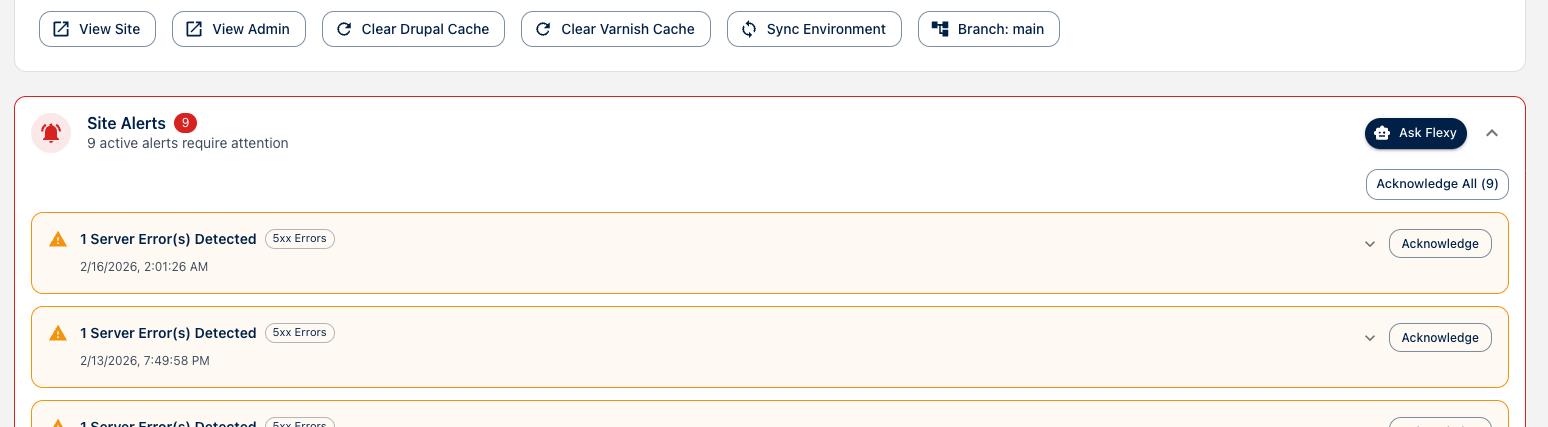Click the Flexy robot icon

pyautogui.click(x=1382, y=133)
